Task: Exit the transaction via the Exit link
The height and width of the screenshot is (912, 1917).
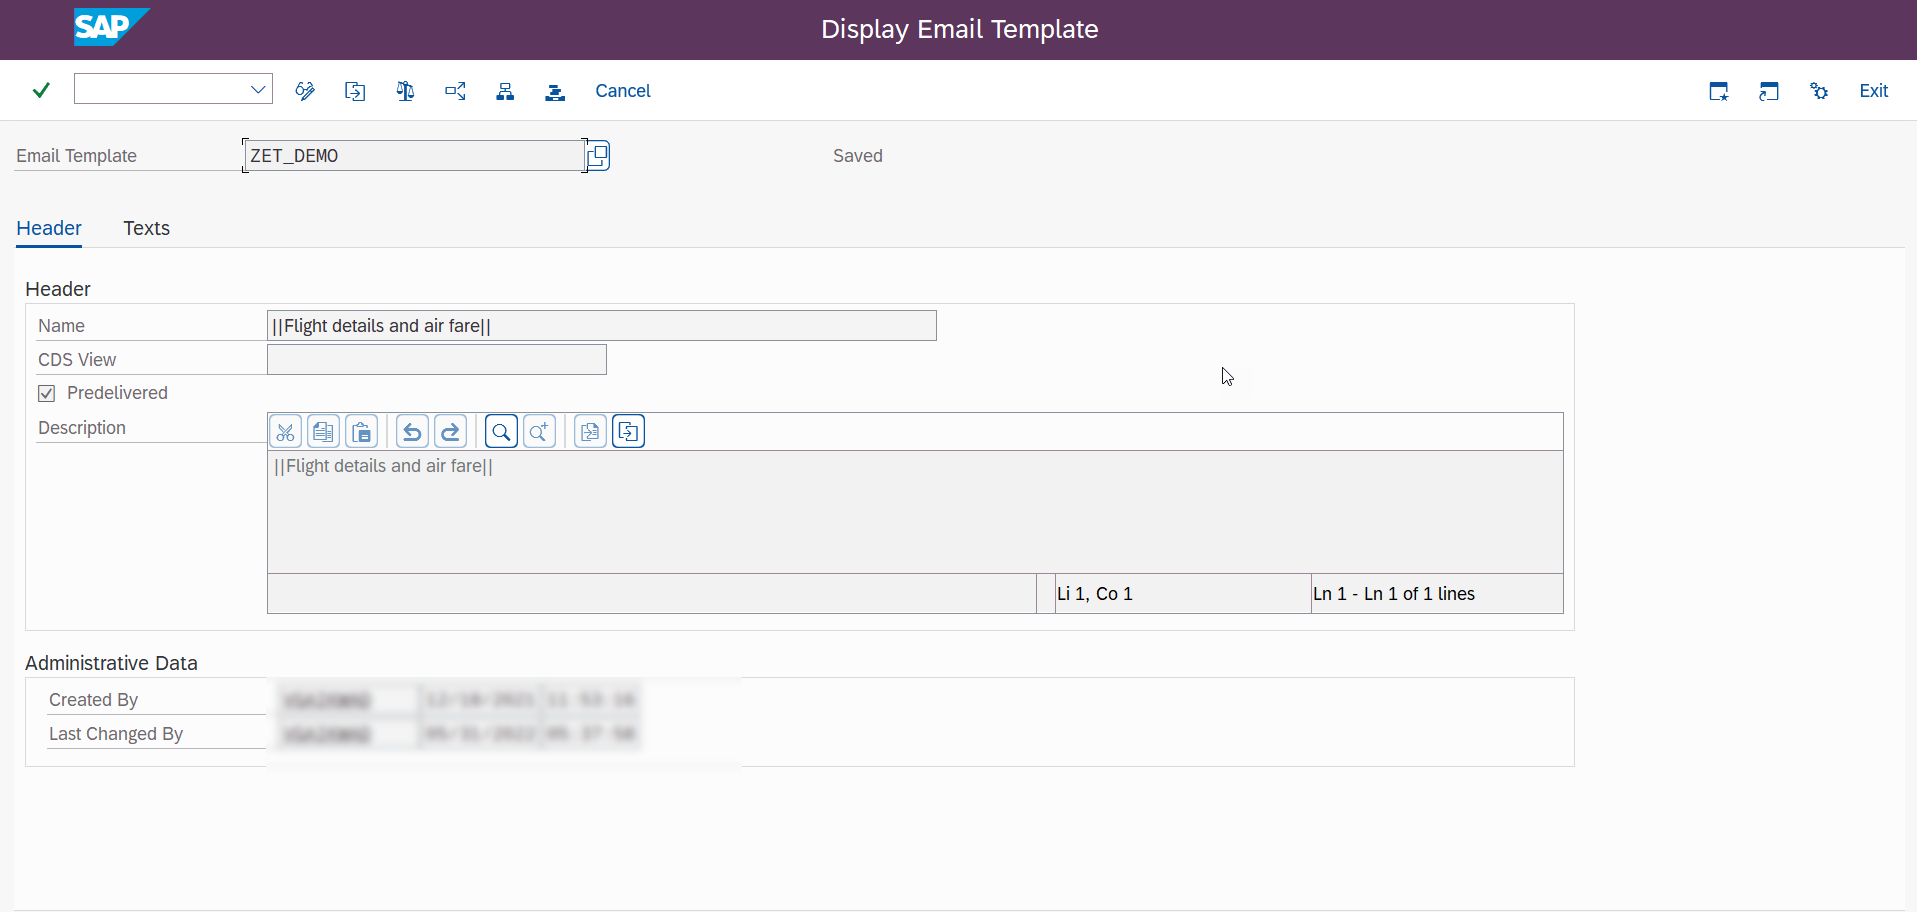Action: tap(1874, 90)
